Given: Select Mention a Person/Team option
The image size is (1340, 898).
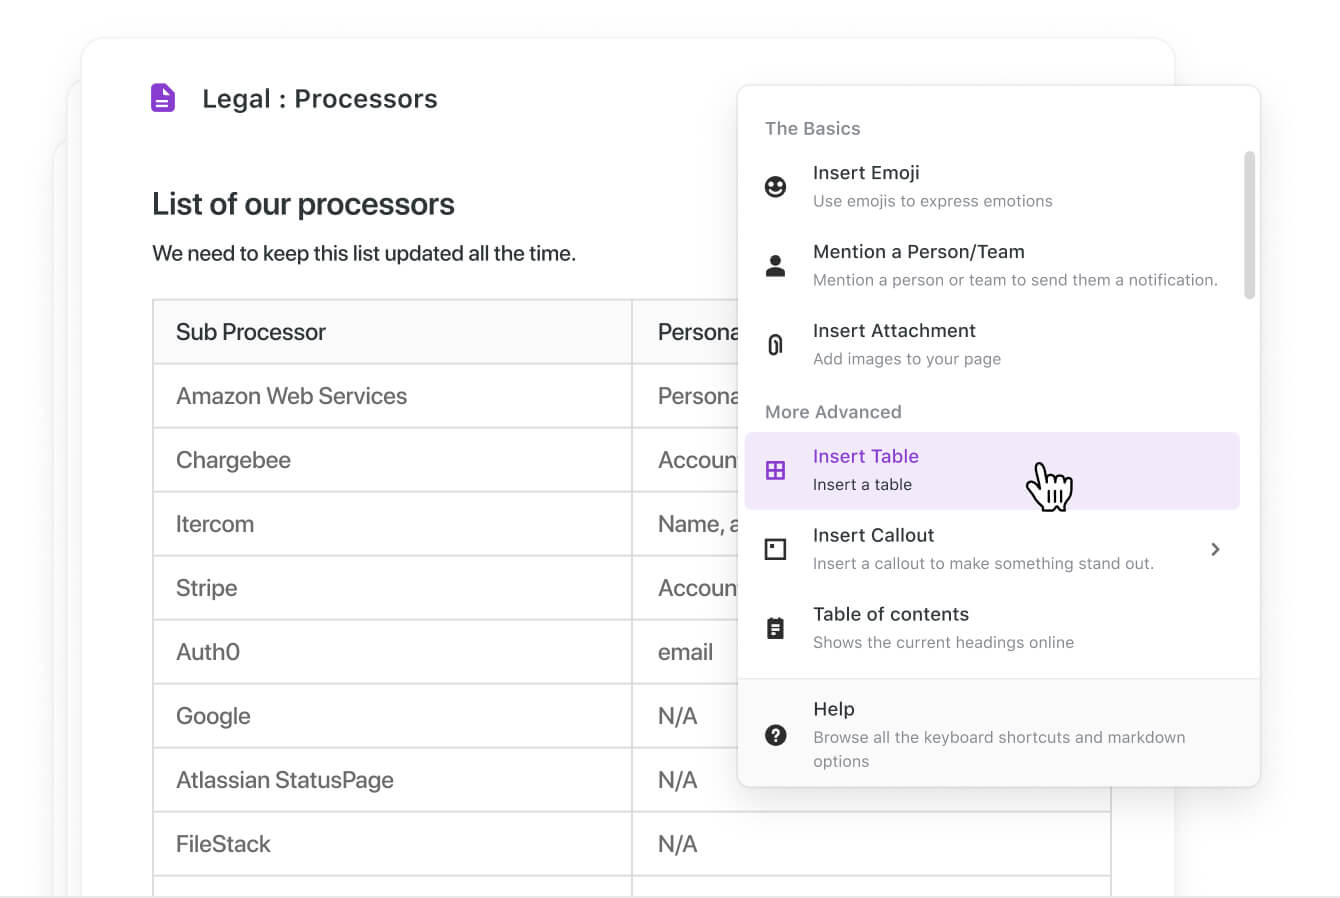Looking at the screenshot, I should click(x=992, y=266).
